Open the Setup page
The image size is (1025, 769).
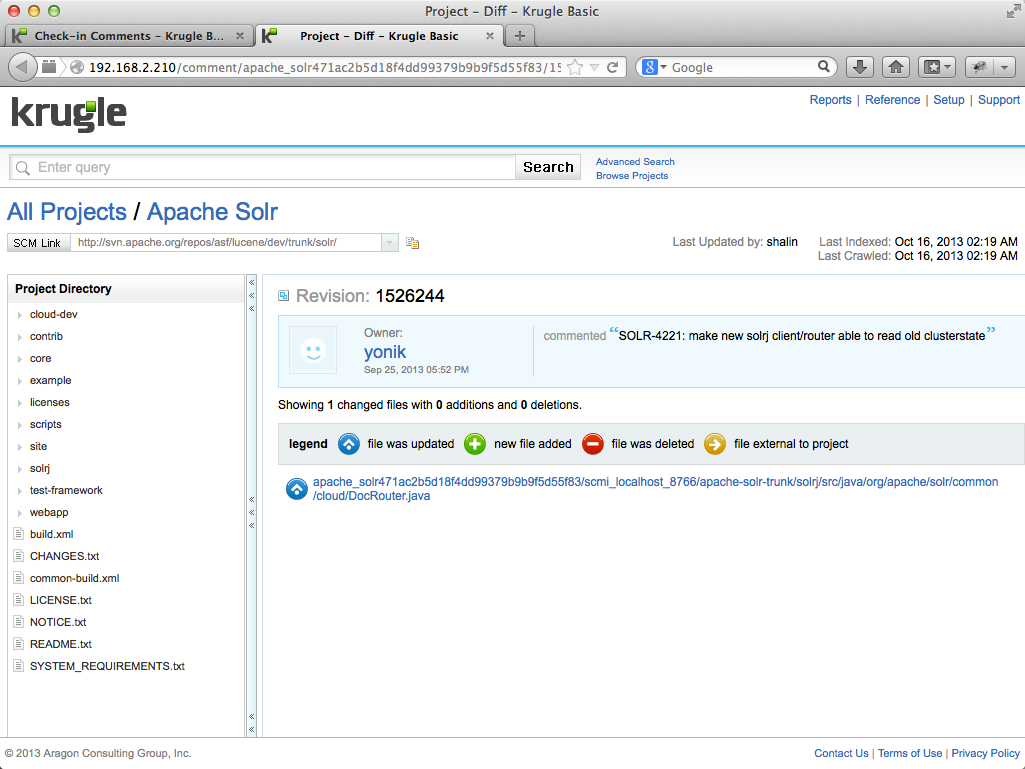(x=949, y=99)
